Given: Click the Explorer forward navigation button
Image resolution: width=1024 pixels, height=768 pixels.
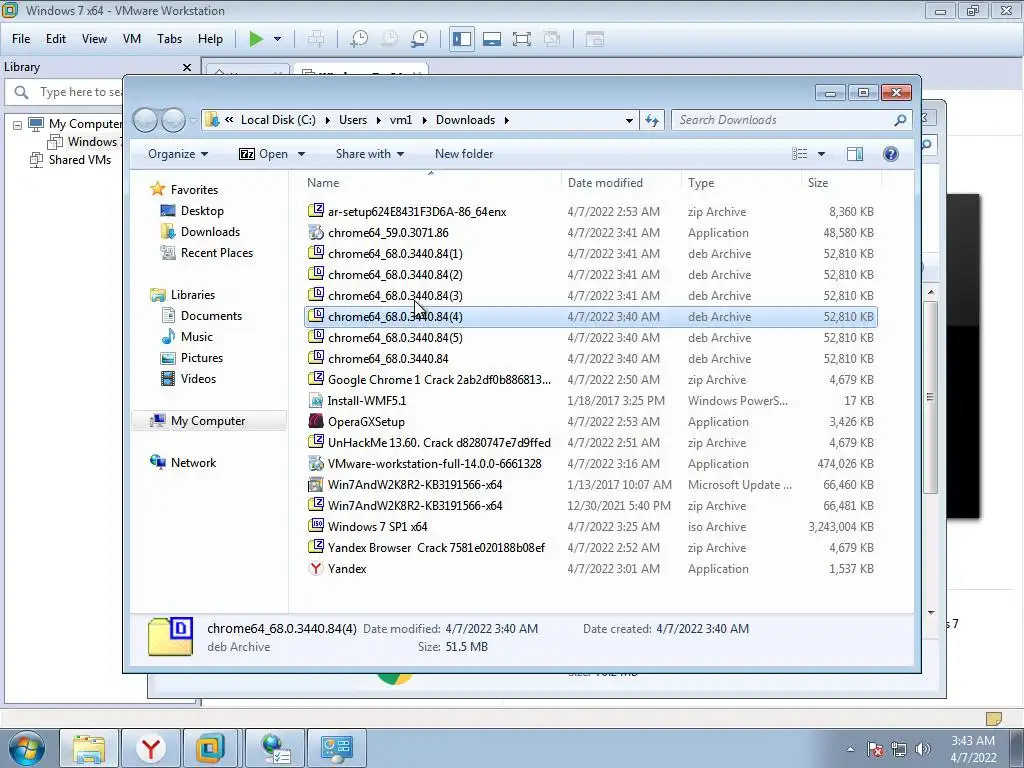Looking at the screenshot, I should coord(173,120).
